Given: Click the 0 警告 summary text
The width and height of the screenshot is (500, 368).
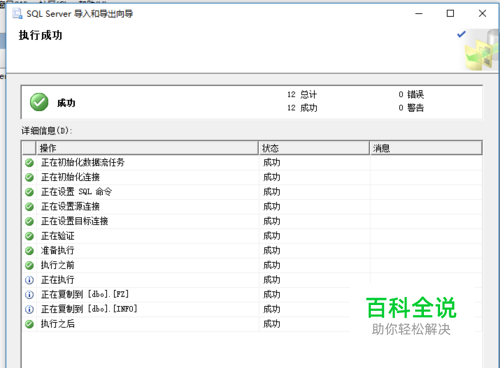Looking at the screenshot, I should pyautogui.click(x=411, y=108).
